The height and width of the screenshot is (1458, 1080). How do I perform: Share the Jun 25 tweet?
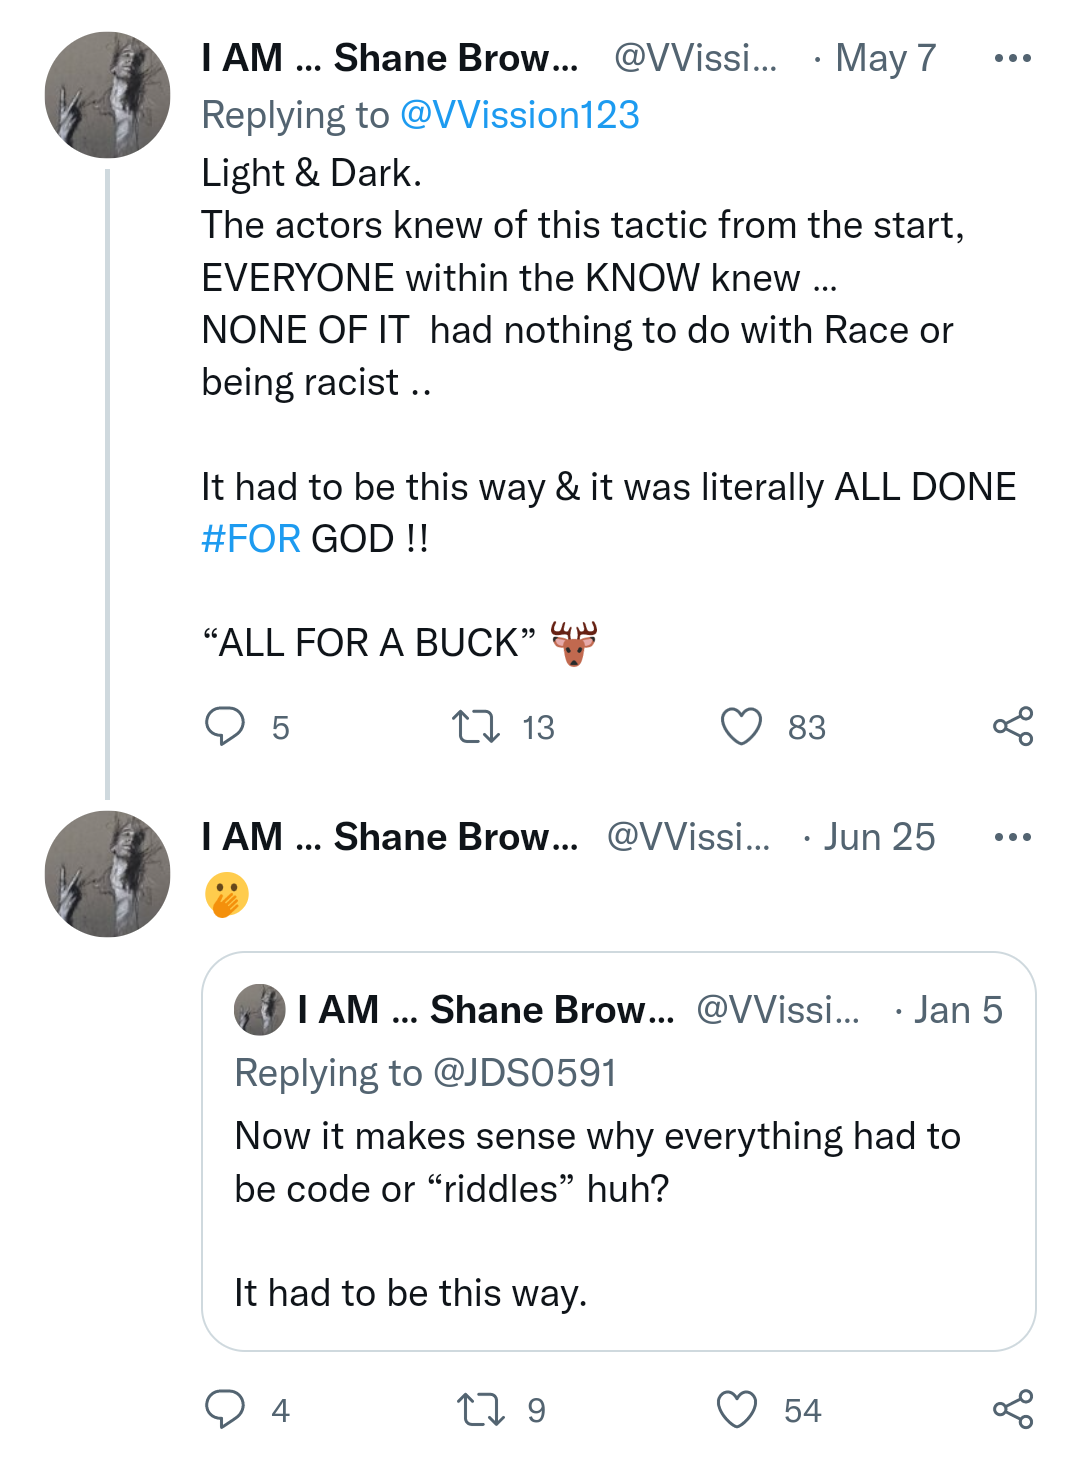pos(1012,1410)
